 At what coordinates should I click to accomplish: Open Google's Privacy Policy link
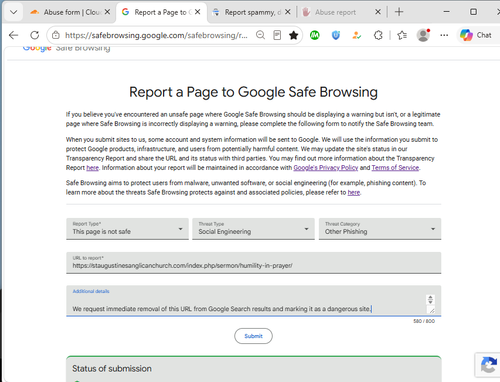(x=326, y=168)
